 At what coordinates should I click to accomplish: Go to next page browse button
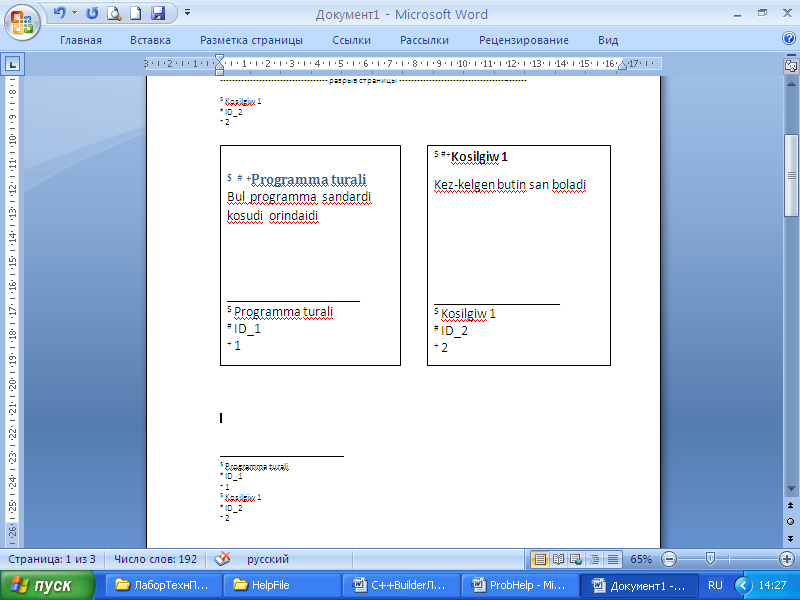coord(791,538)
